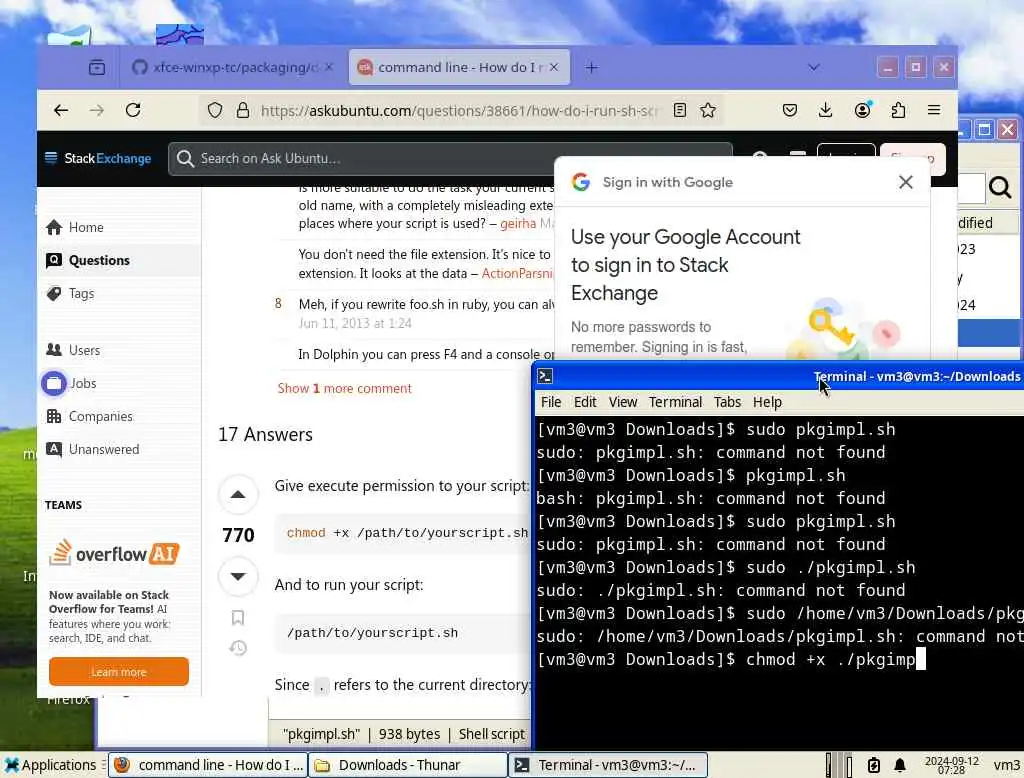This screenshot has height=778, width=1024.
Task: Open the Terminal Help menu
Action: (767, 402)
